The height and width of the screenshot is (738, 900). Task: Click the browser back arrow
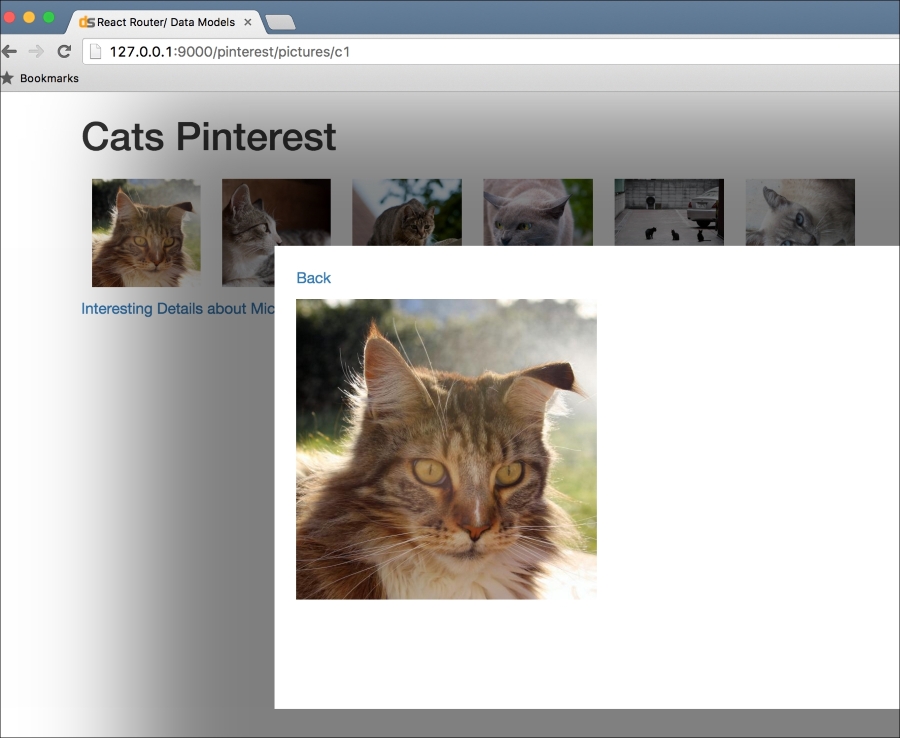[x=9, y=52]
